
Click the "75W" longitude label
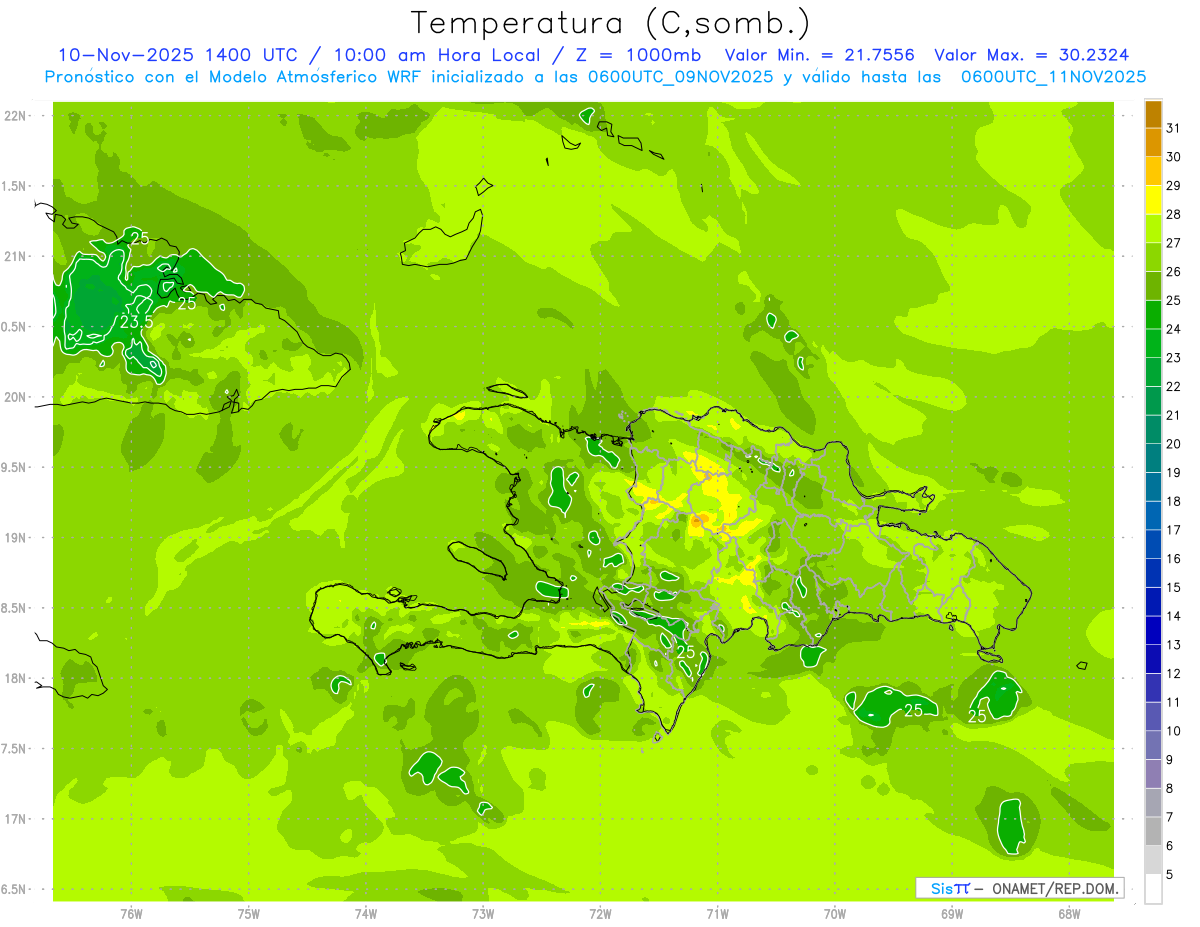[x=249, y=914]
